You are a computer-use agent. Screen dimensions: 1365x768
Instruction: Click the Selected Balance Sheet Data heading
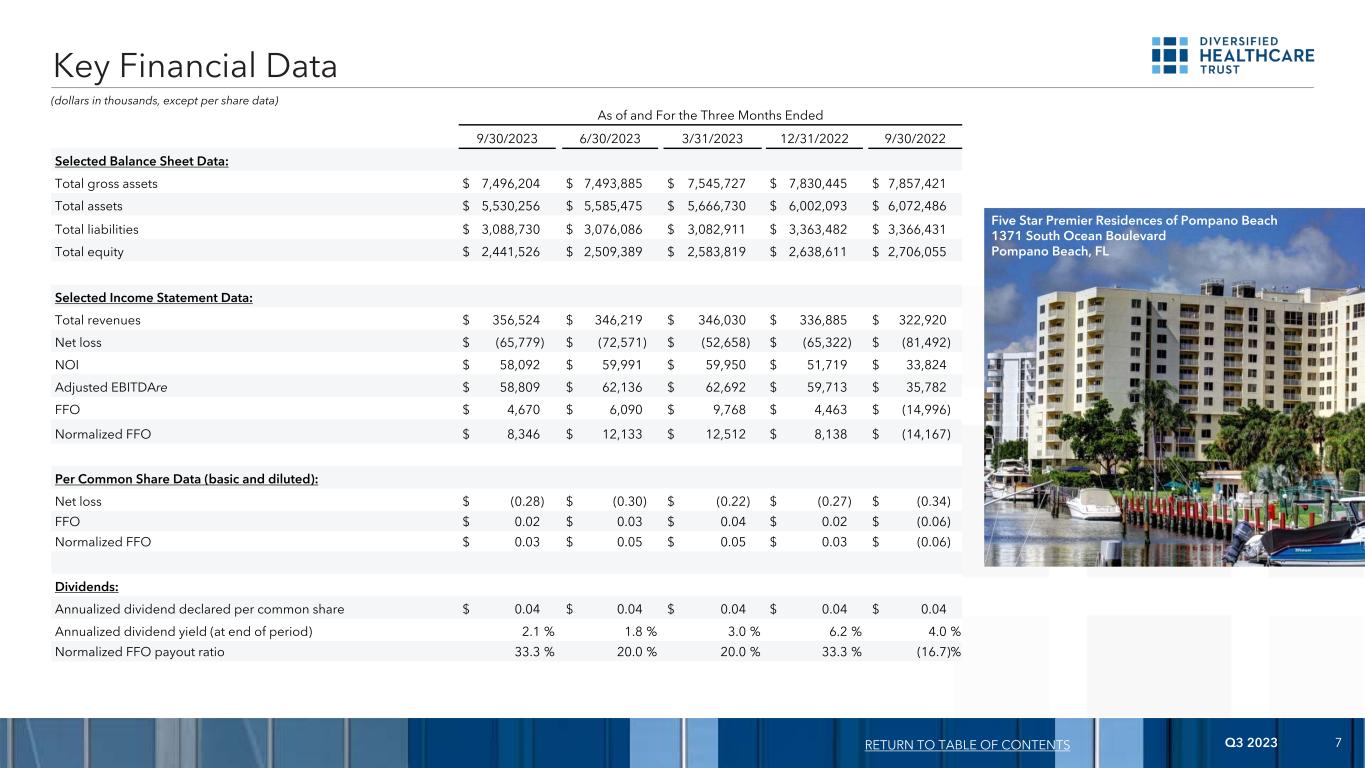pos(141,162)
